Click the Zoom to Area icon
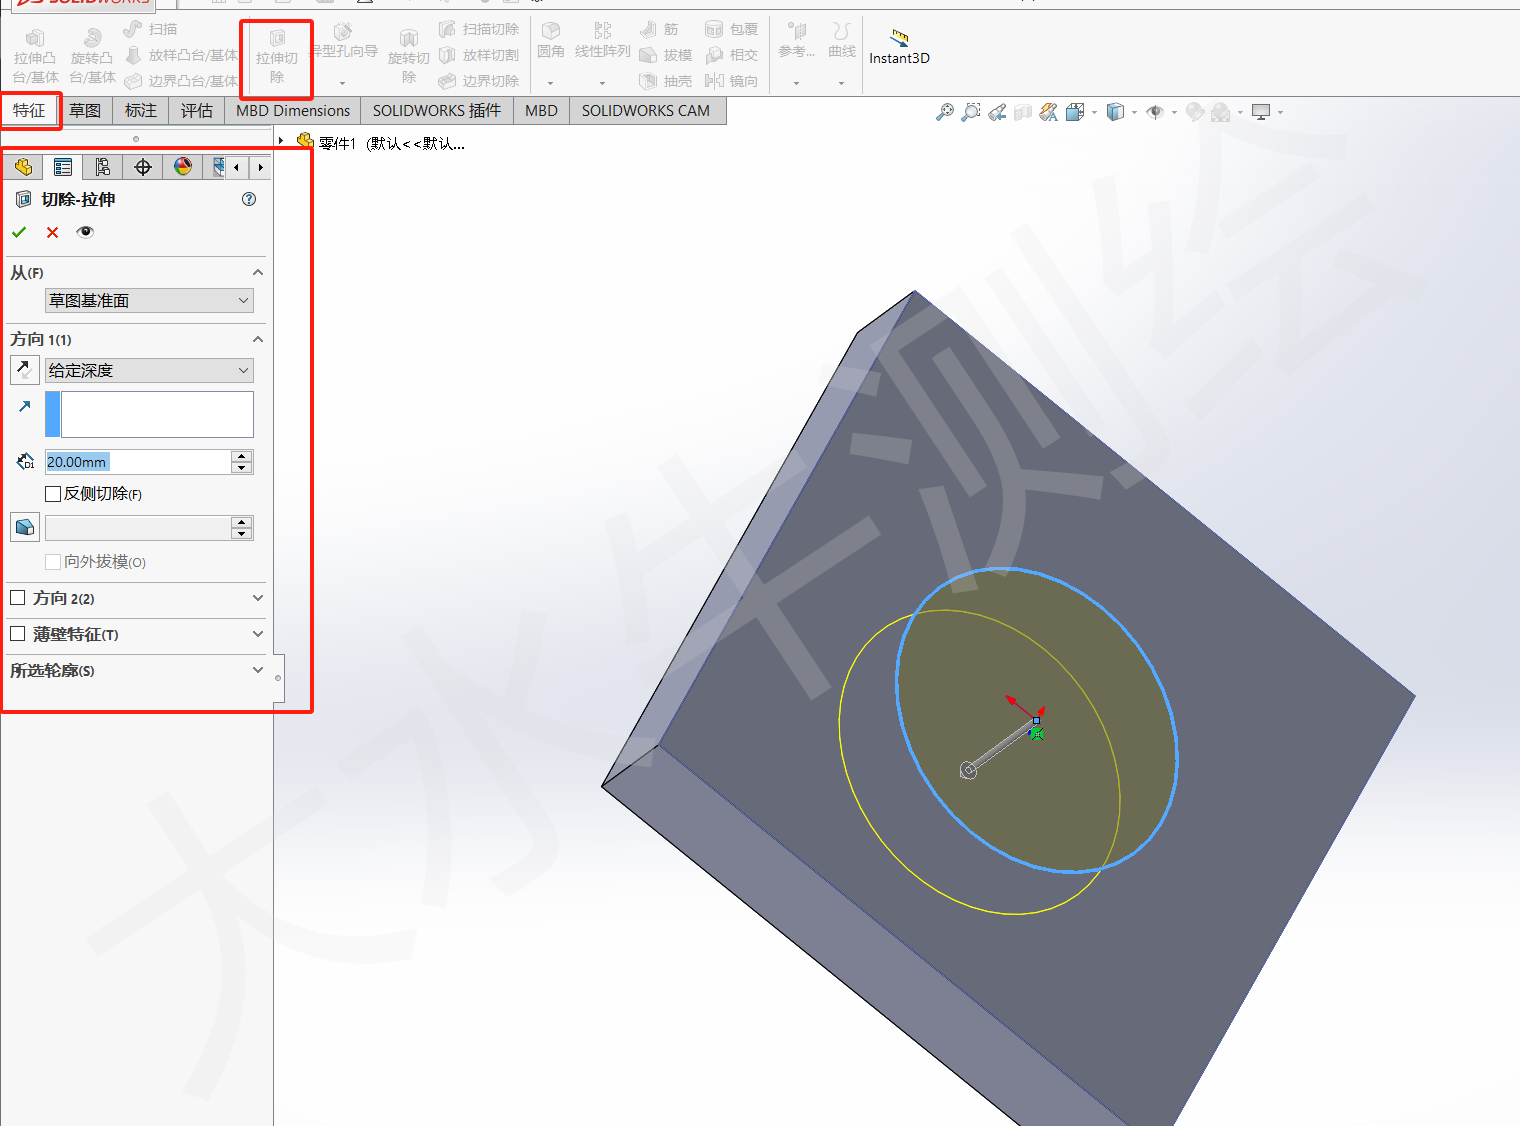 pyautogui.click(x=970, y=112)
